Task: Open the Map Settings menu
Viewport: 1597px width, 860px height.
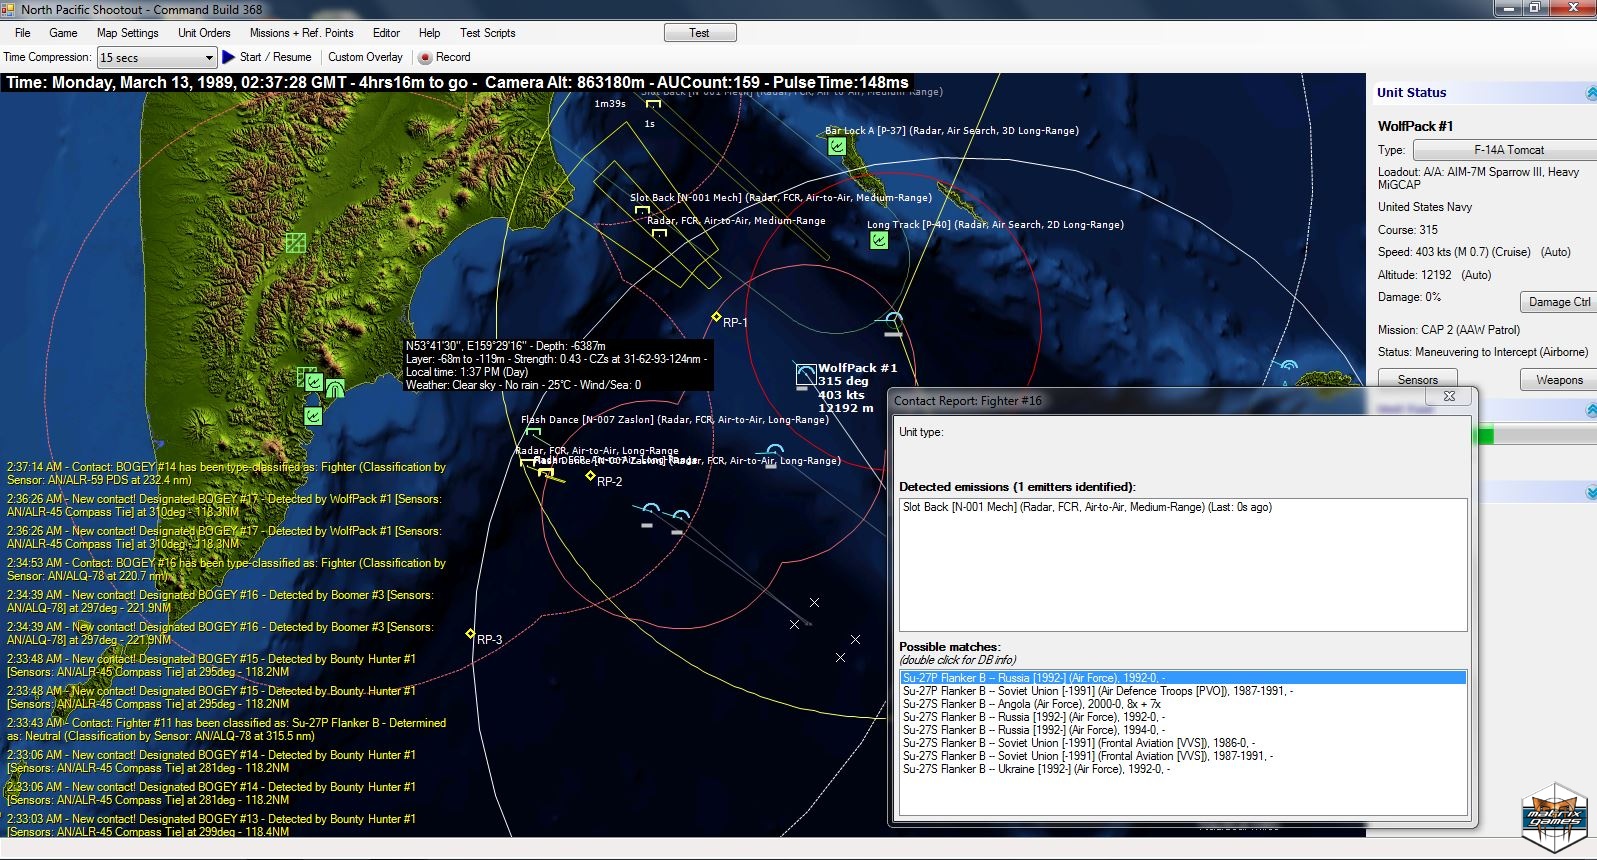Action: (127, 33)
